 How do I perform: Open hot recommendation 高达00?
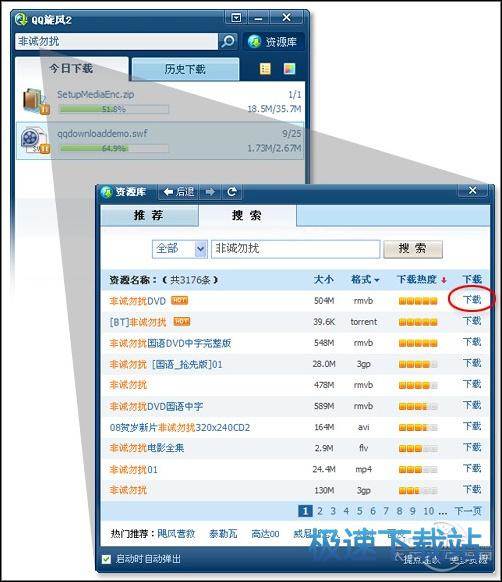pyautogui.click(x=265, y=534)
